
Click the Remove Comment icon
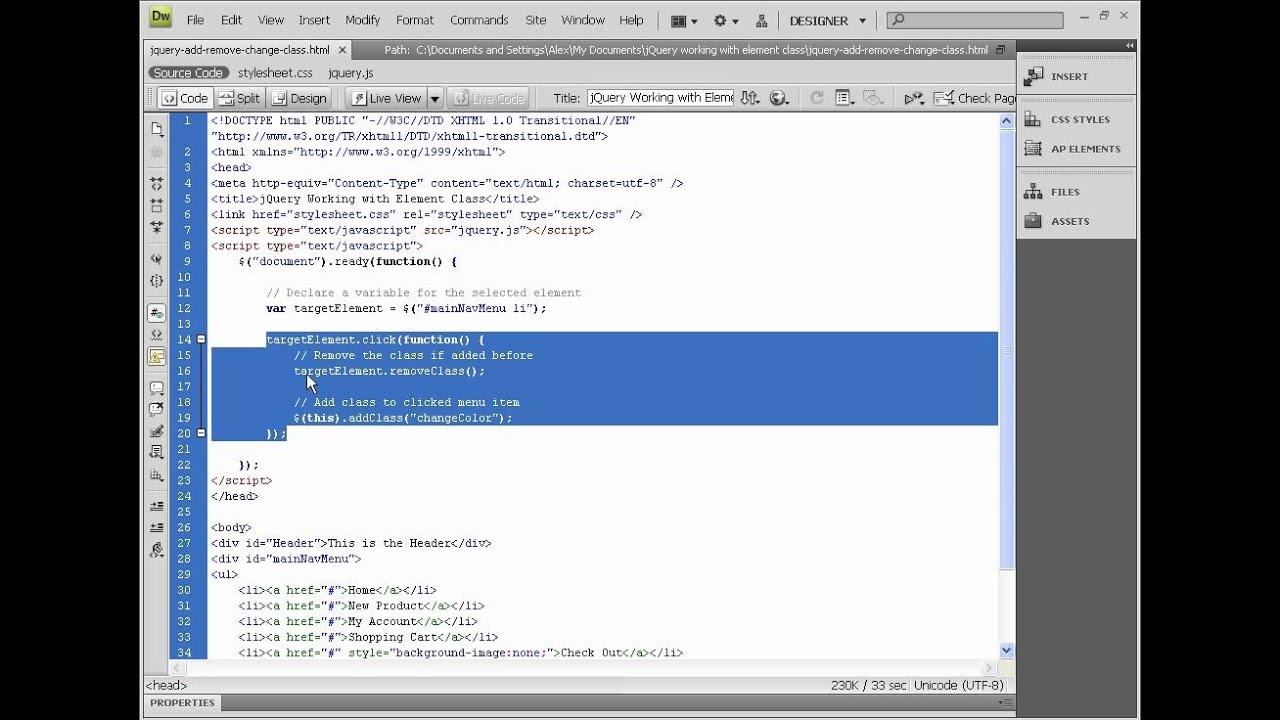(157, 409)
